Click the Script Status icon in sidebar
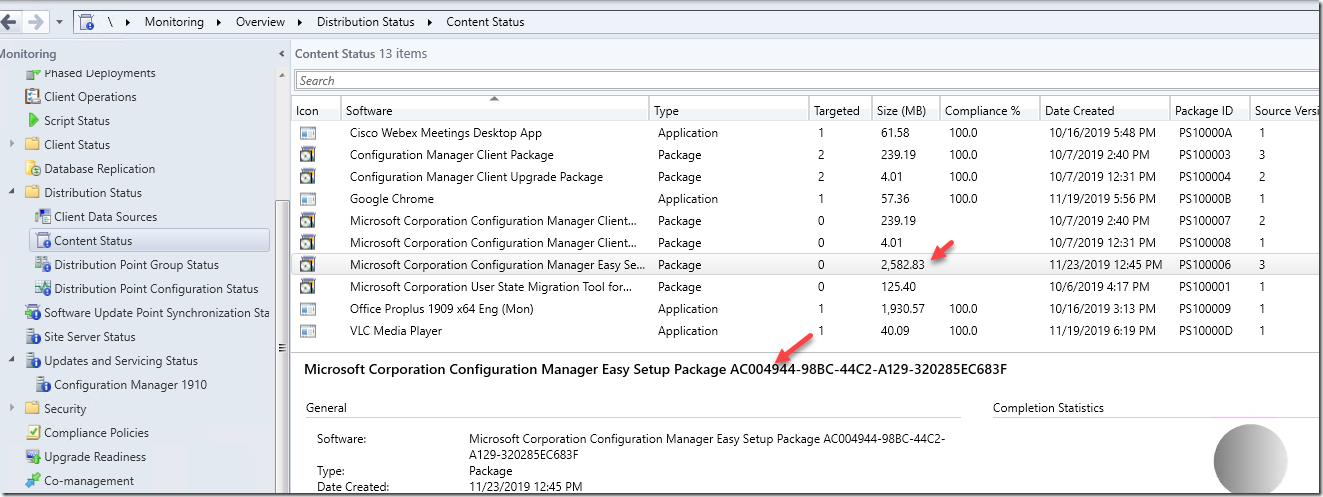The width and height of the screenshot is (1323, 497). (x=32, y=121)
